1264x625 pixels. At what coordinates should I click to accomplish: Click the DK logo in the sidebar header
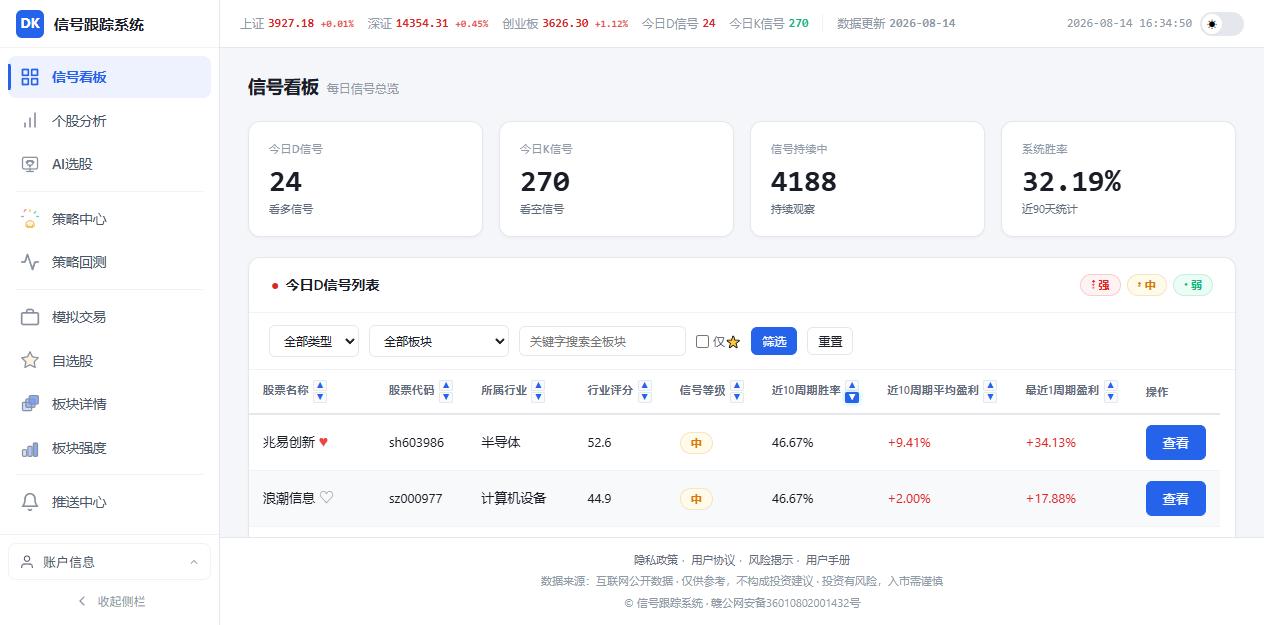point(30,24)
